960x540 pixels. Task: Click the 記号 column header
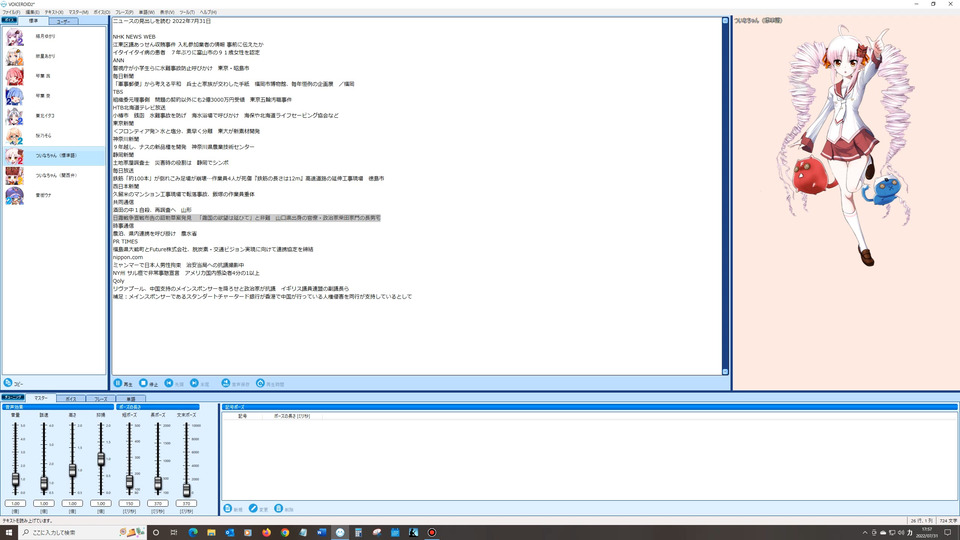coord(242,416)
